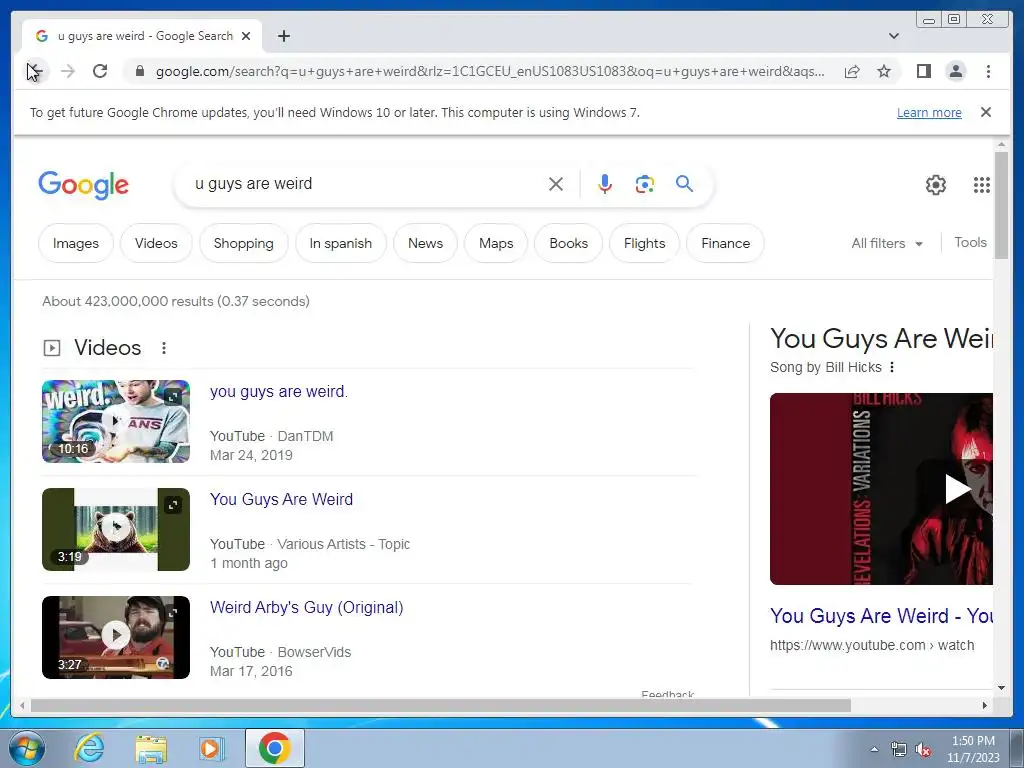Viewport: 1024px width, 768px height.
Task: Select the Images filter chip
Action: point(76,243)
